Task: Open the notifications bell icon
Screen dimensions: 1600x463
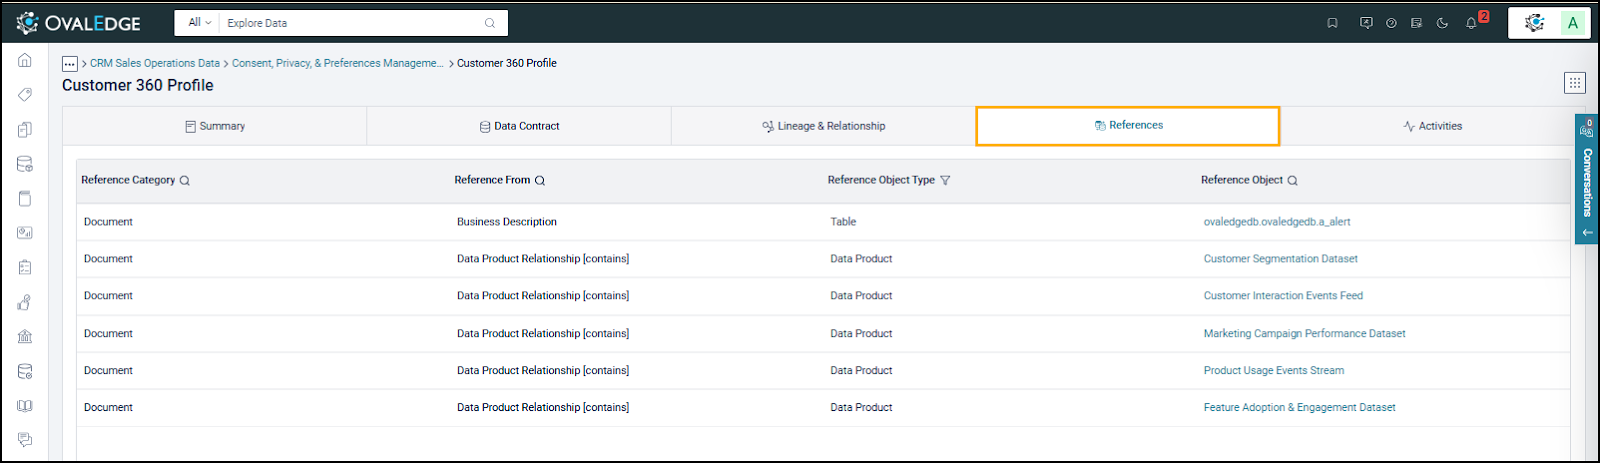Action: (x=1471, y=23)
